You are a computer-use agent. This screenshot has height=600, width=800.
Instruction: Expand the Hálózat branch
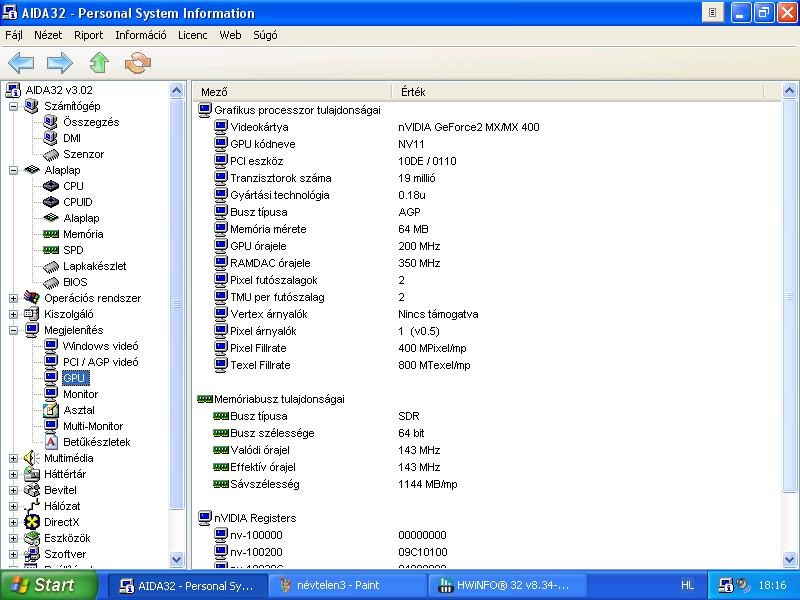pyautogui.click(x=14, y=506)
